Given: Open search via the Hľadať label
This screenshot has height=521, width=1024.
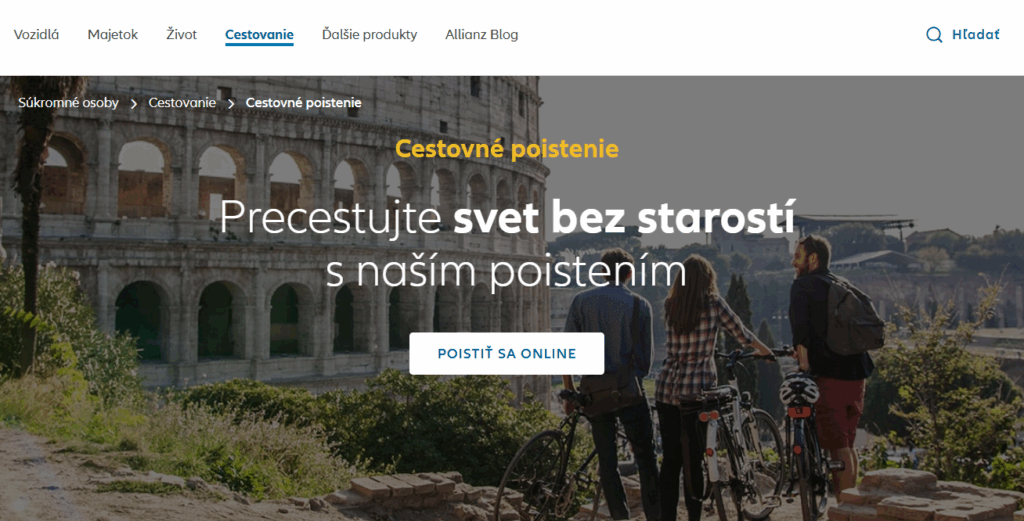Looking at the screenshot, I should click(975, 35).
